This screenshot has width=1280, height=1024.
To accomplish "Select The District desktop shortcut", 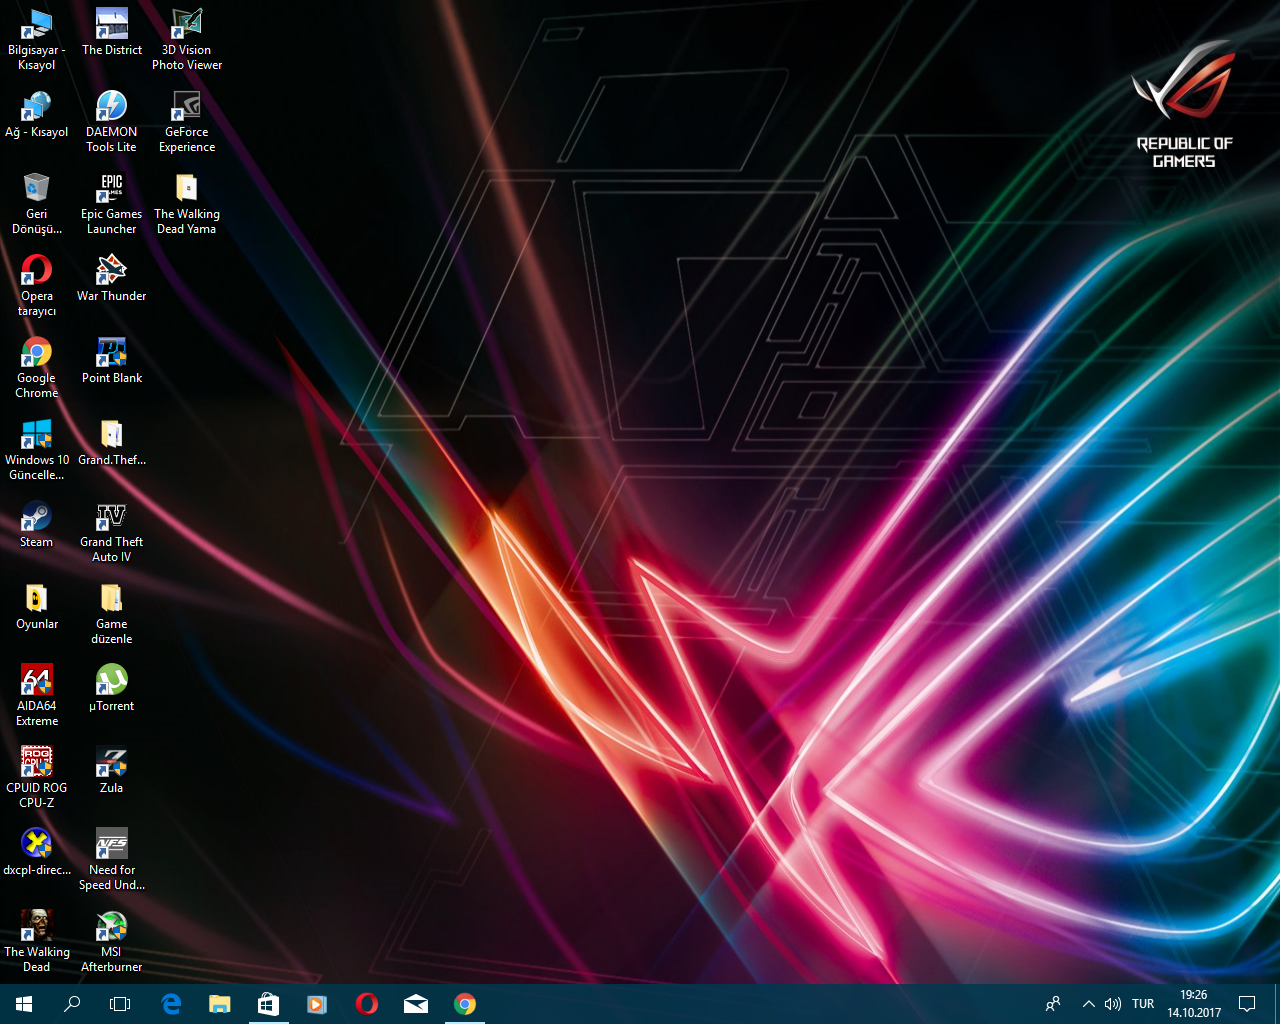I will pos(112,33).
